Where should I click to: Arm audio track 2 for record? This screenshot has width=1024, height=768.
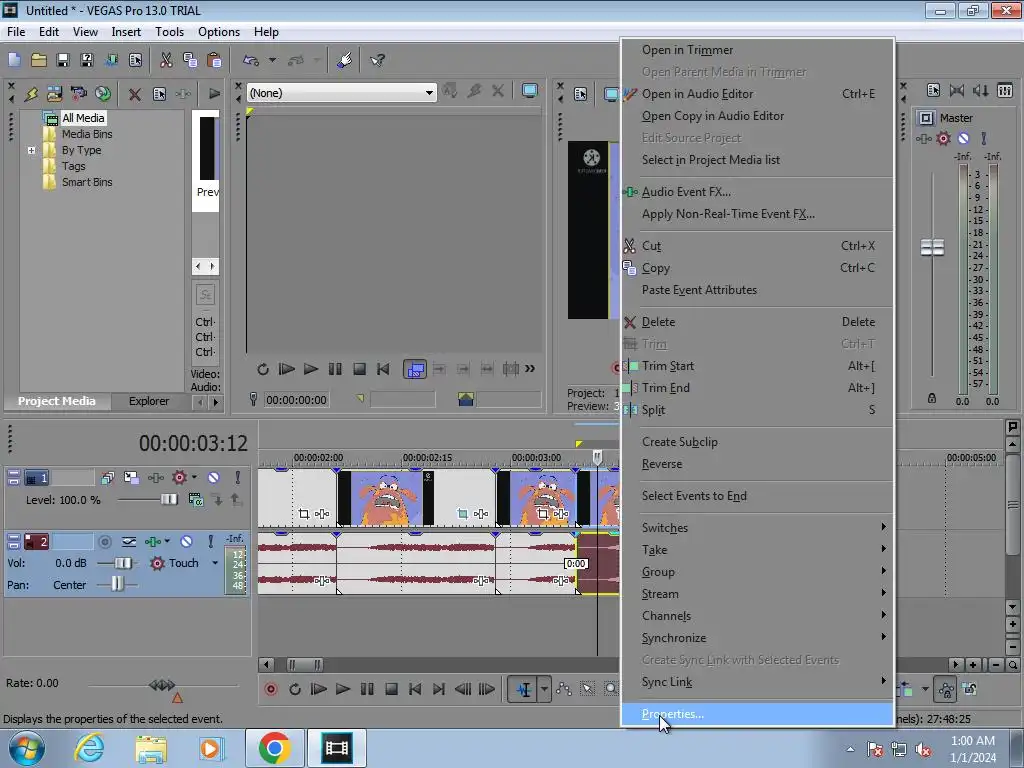[104, 541]
